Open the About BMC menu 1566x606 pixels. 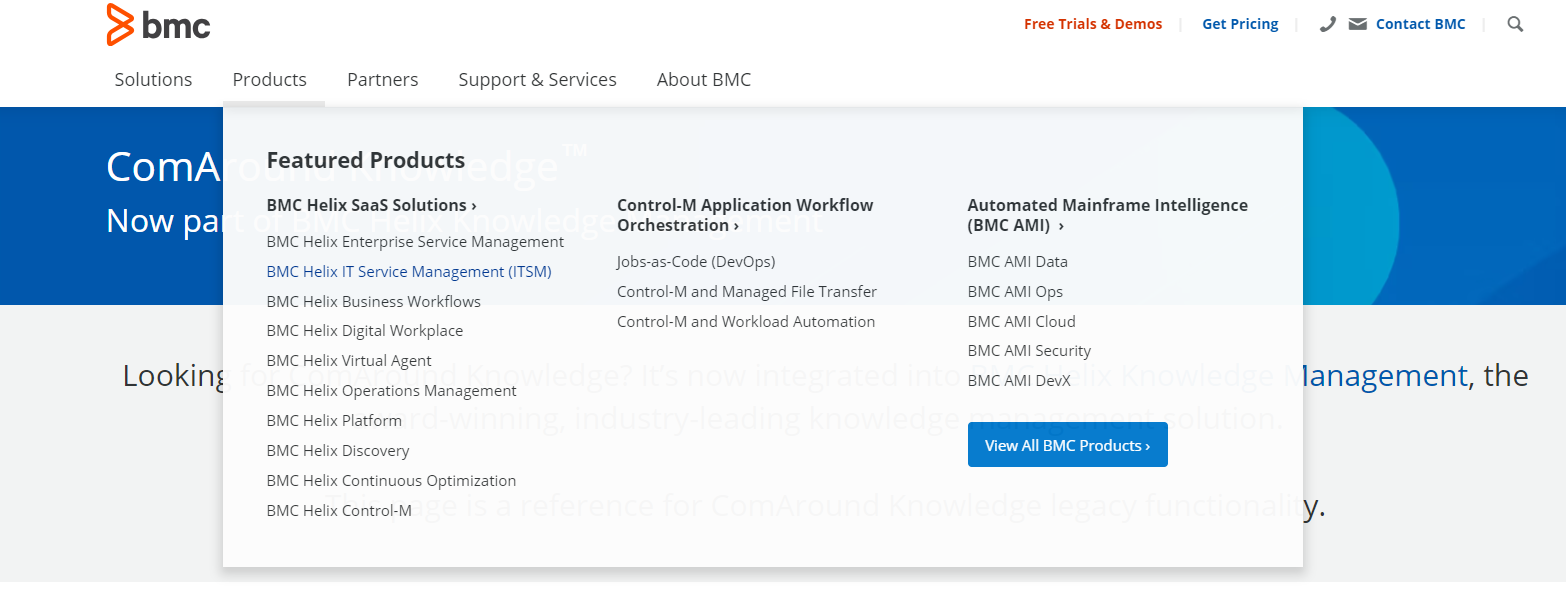pos(703,80)
